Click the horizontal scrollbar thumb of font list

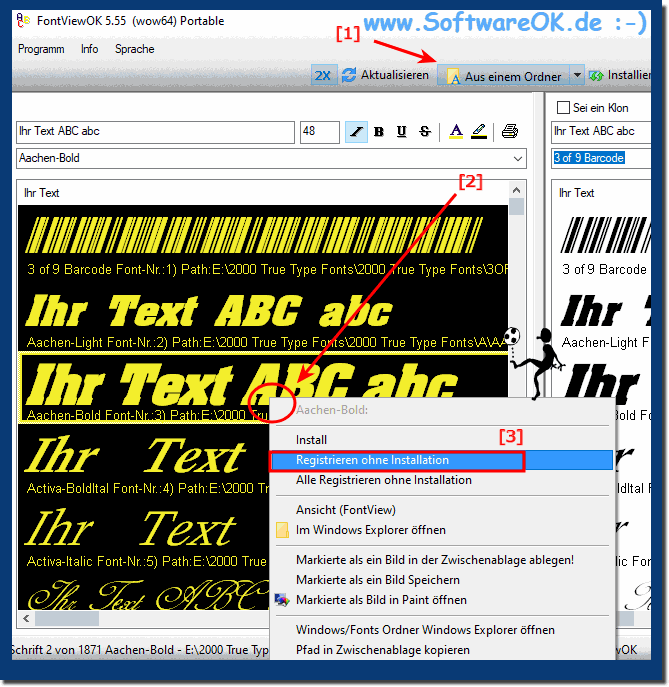[x=67, y=619]
